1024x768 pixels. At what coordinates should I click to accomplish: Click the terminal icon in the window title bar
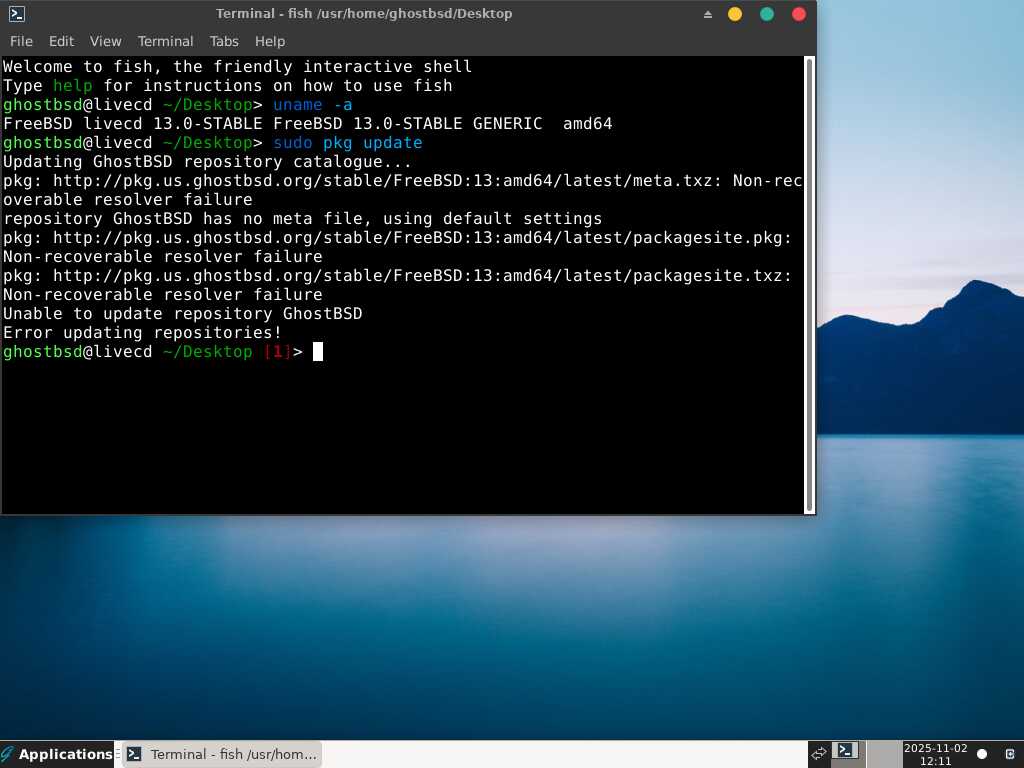(x=17, y=14)
